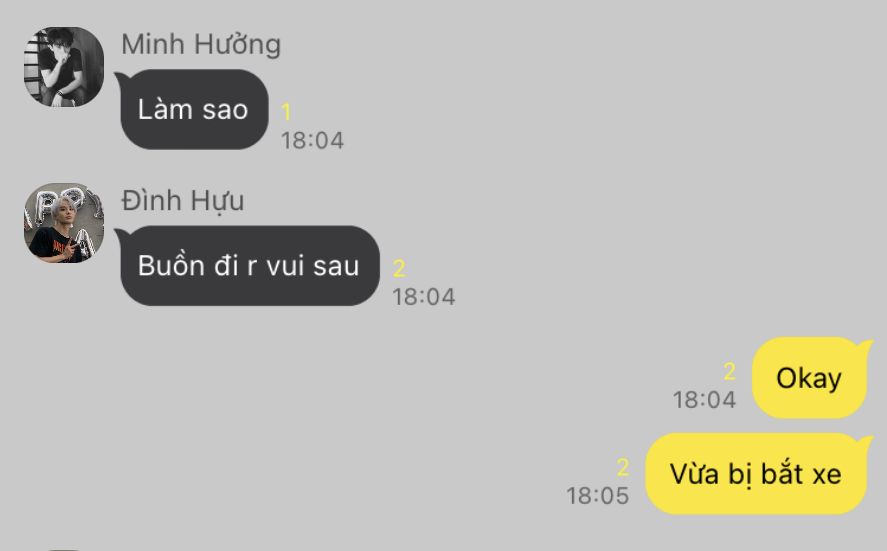Click the 18:04 timestamp beside Đình Hựu's message
The image size is (887, 551).
[424, 297]
